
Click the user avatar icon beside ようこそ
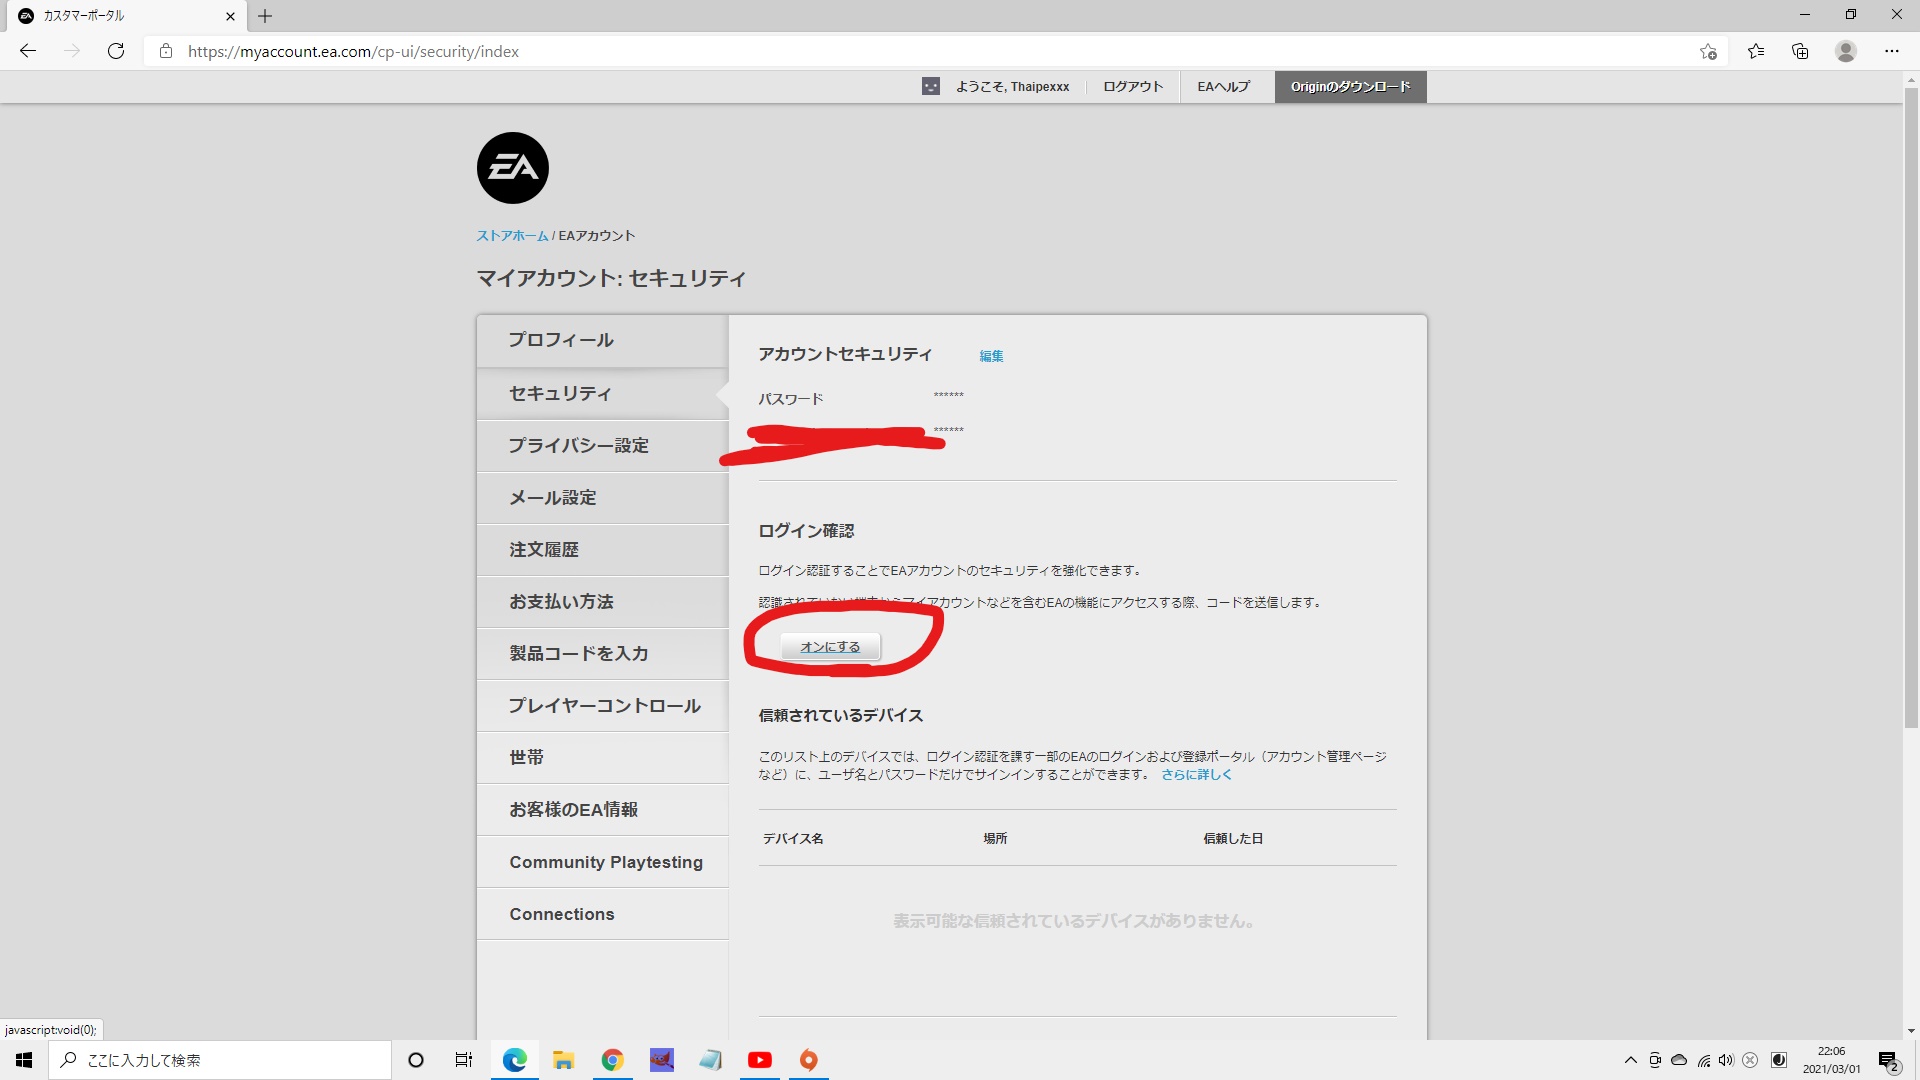(931, 87)
